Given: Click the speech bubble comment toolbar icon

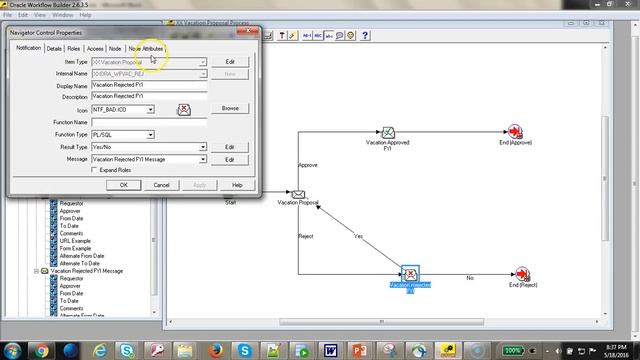Looking at the screenshot, I should point(340,36).
